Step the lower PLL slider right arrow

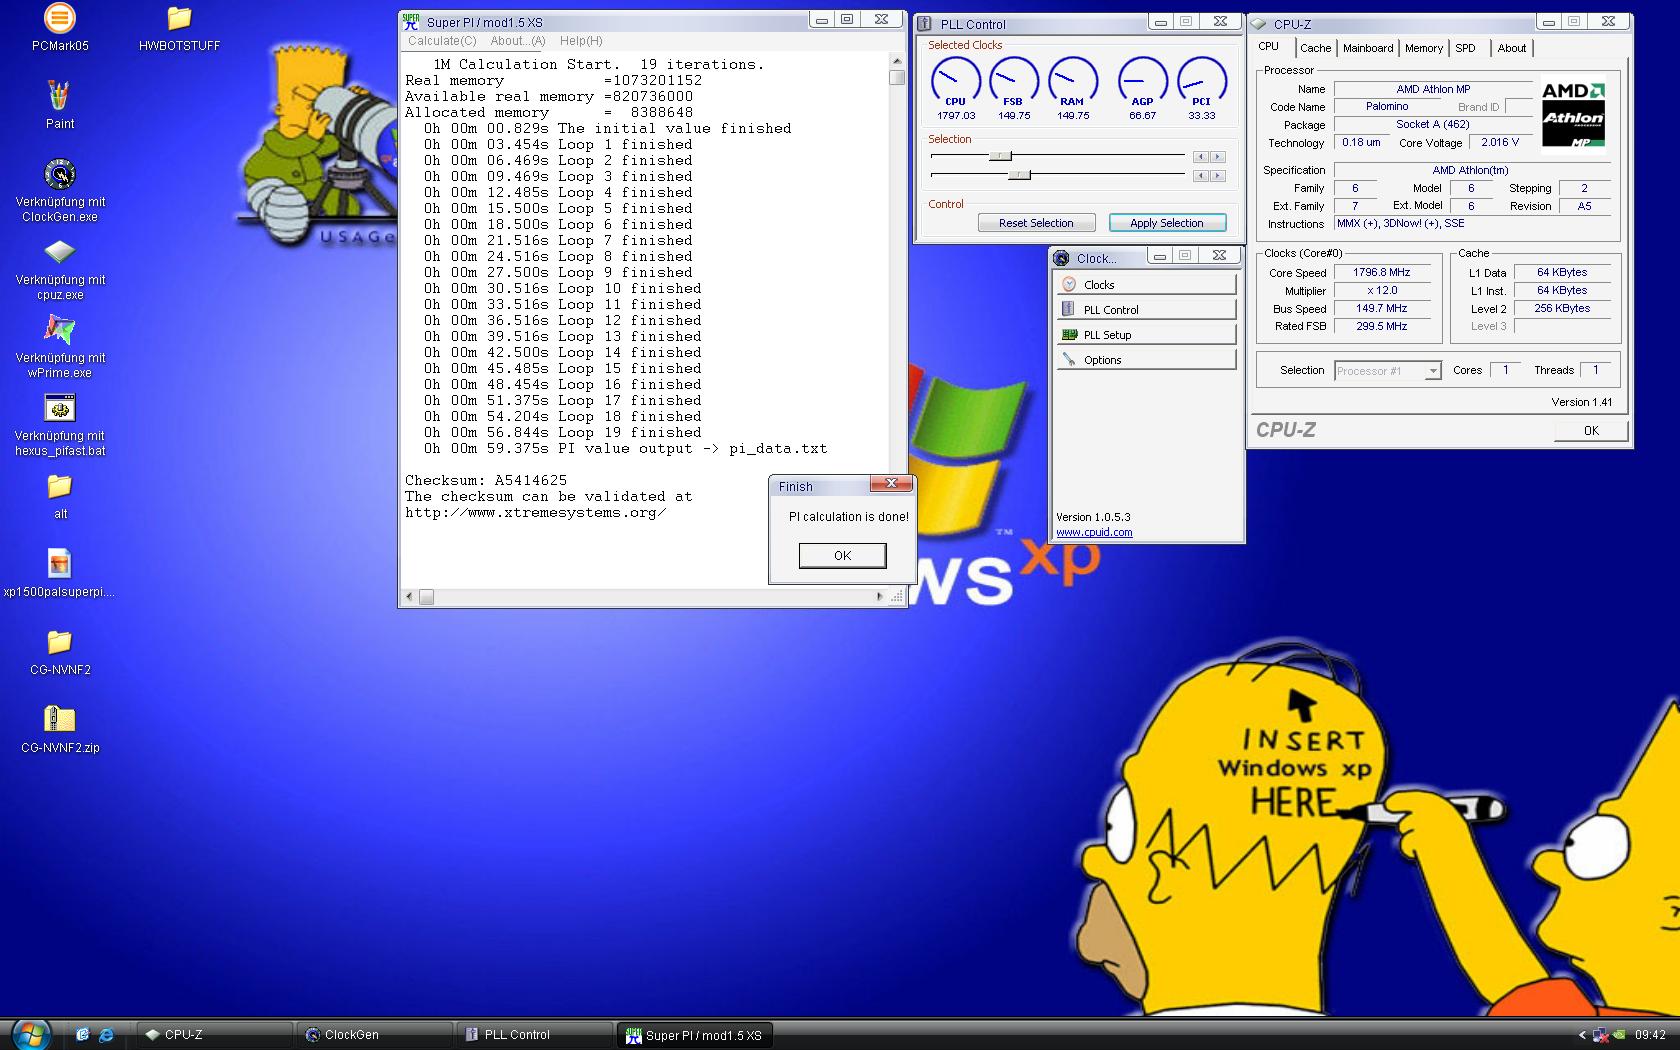click(1217, 176)
